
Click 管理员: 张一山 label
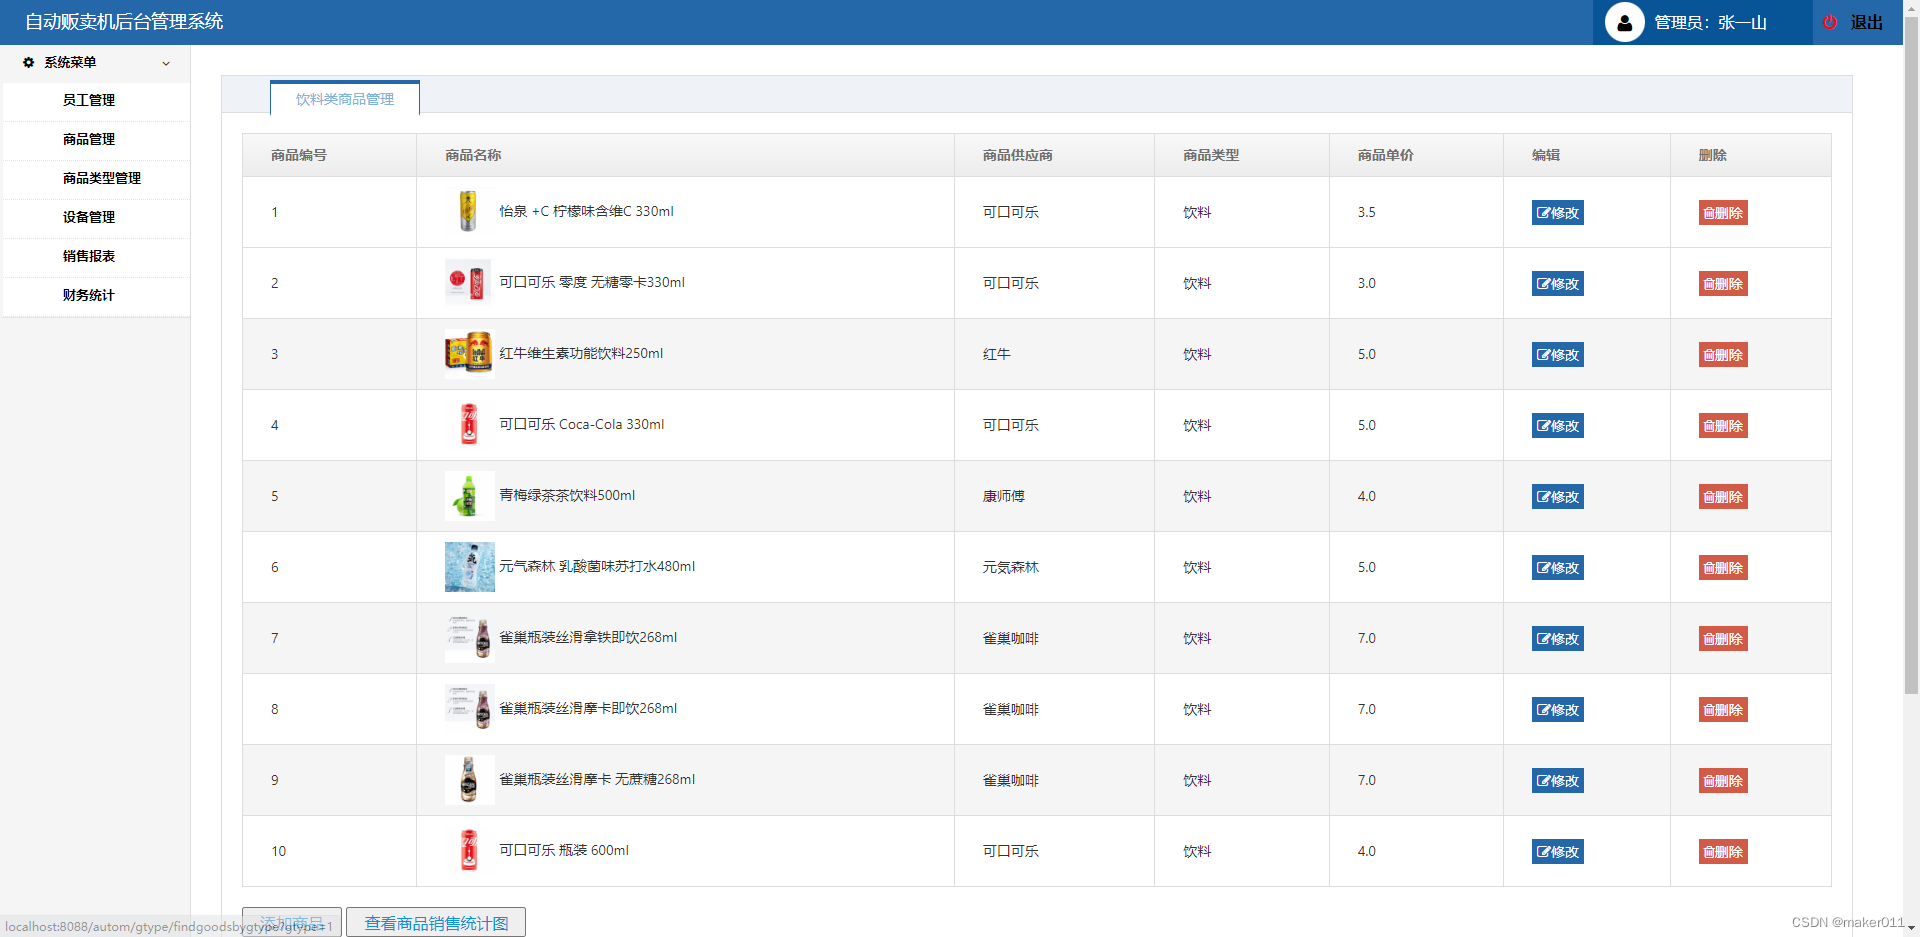point(1710,22)
